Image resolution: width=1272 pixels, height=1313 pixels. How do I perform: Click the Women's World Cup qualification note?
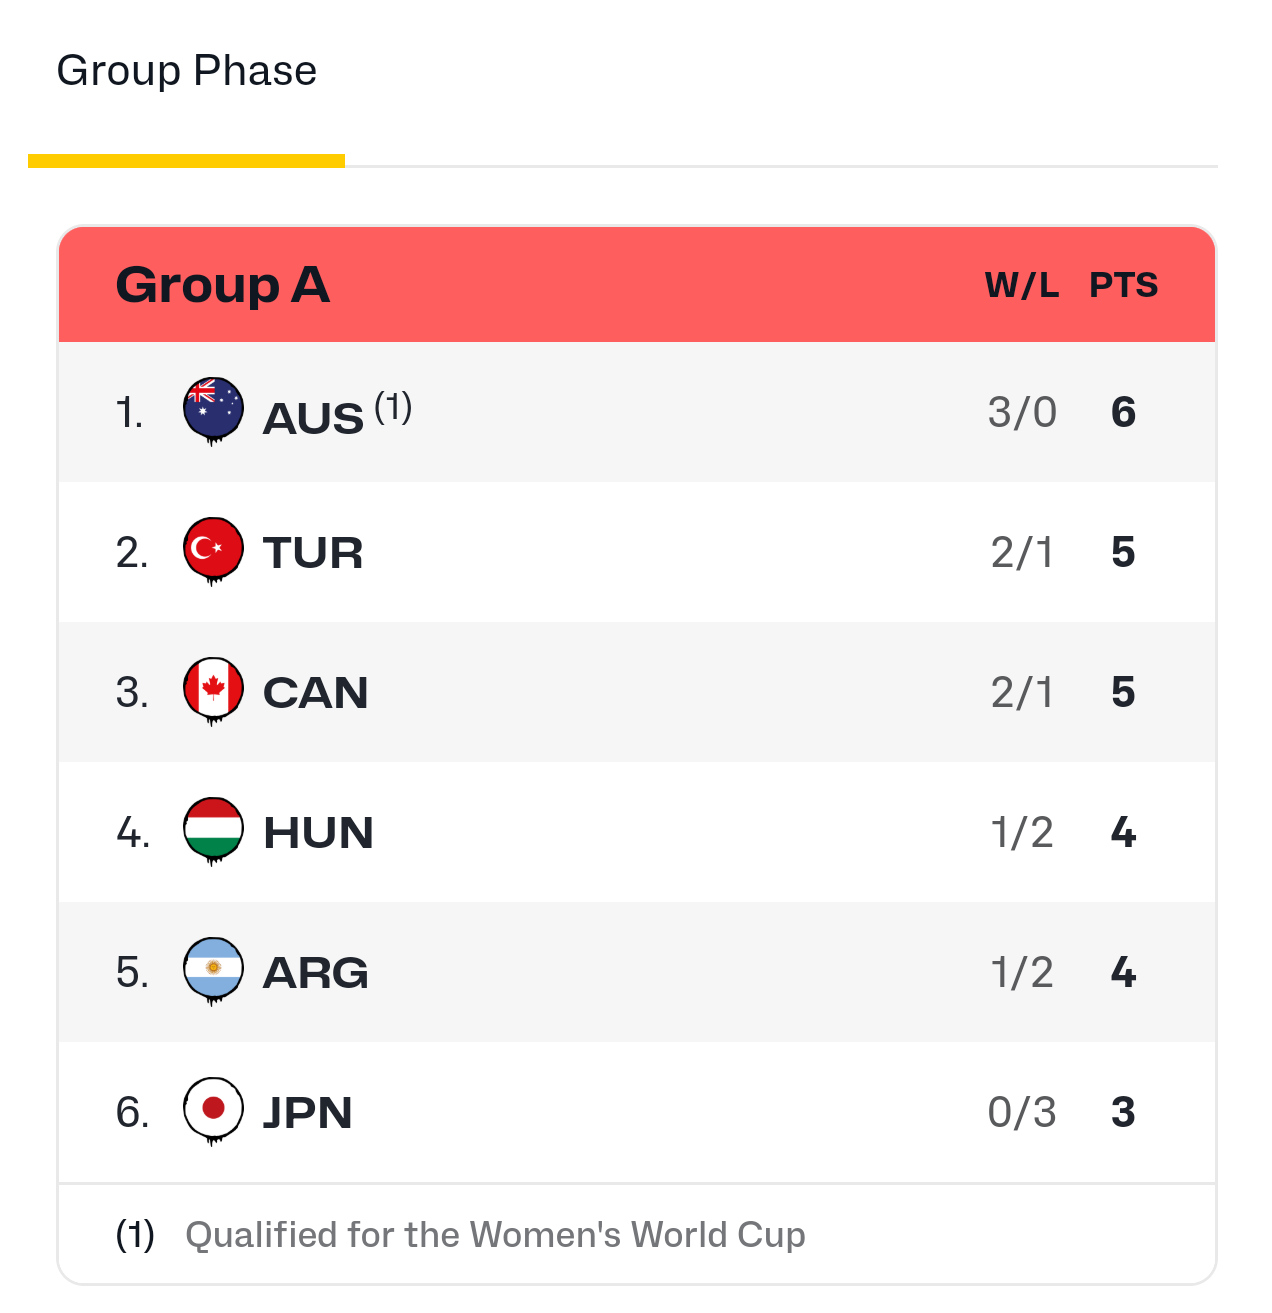point(495,1235)
